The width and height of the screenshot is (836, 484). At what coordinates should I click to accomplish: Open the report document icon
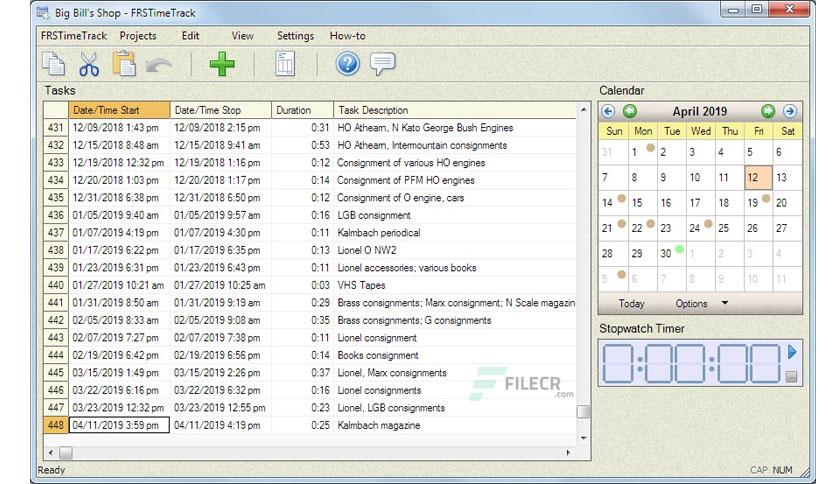tap(285, 64)
